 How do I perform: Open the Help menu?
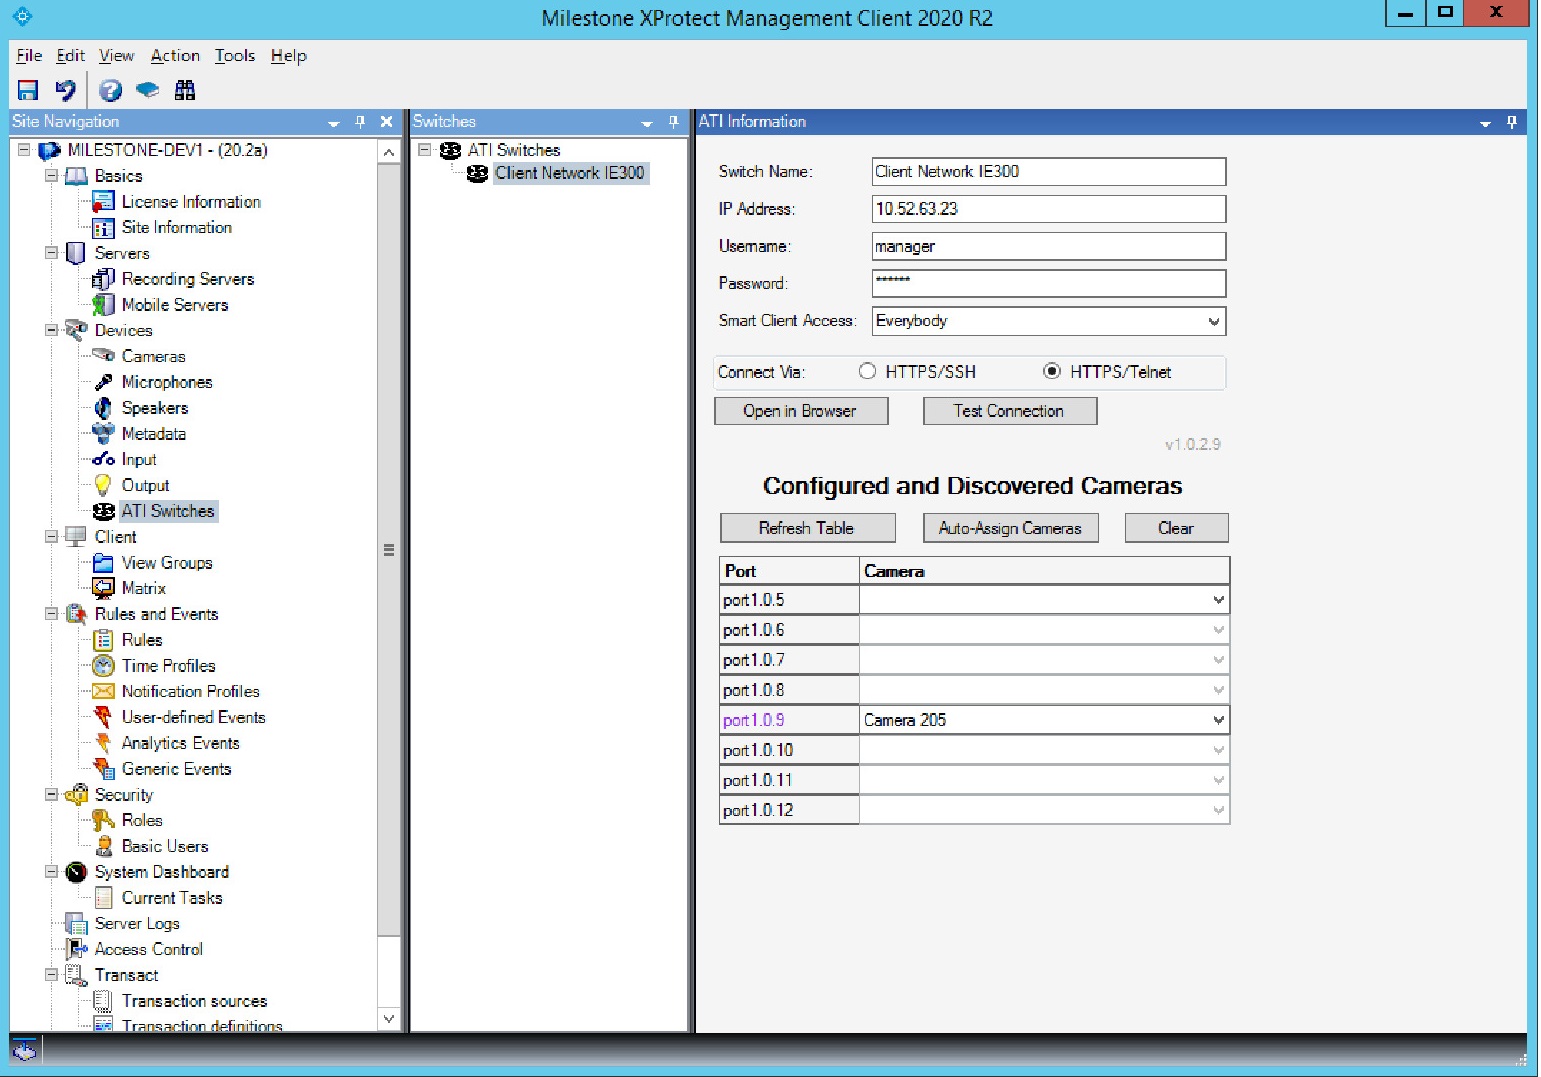[x=289, y=56]
